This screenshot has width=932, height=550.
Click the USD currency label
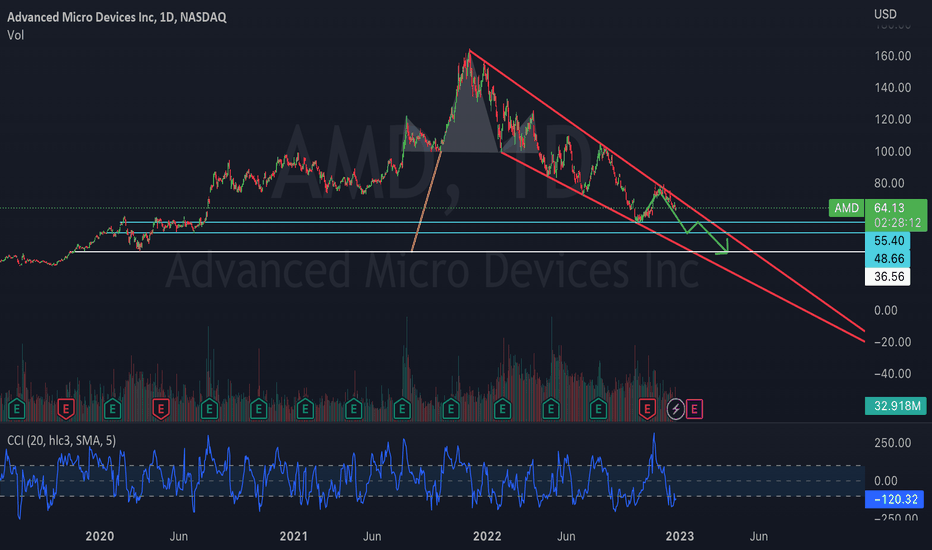(x=885, y=14)
